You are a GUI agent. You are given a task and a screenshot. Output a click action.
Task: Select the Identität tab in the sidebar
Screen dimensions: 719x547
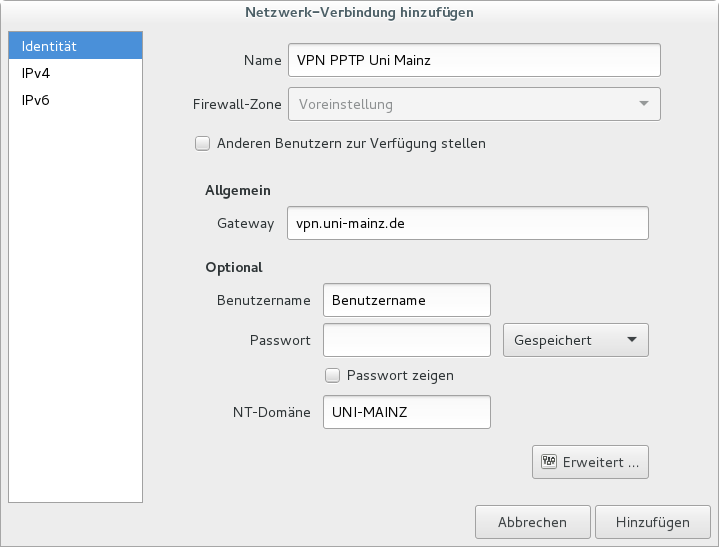[x=76, y=46]
